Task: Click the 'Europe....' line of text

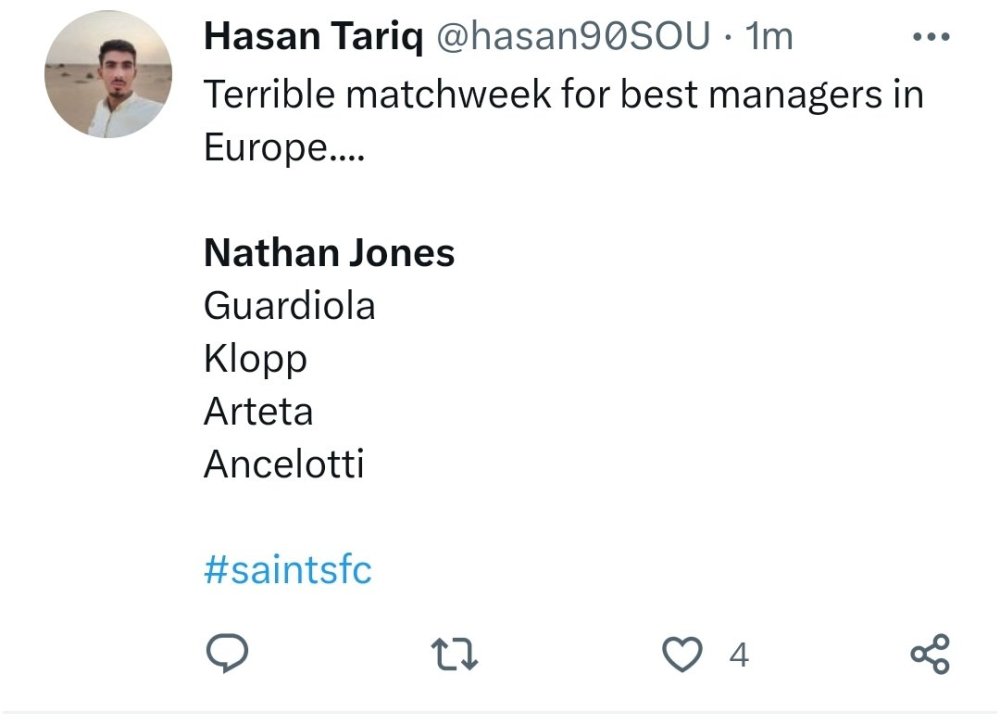Action: tap(281, 148)
